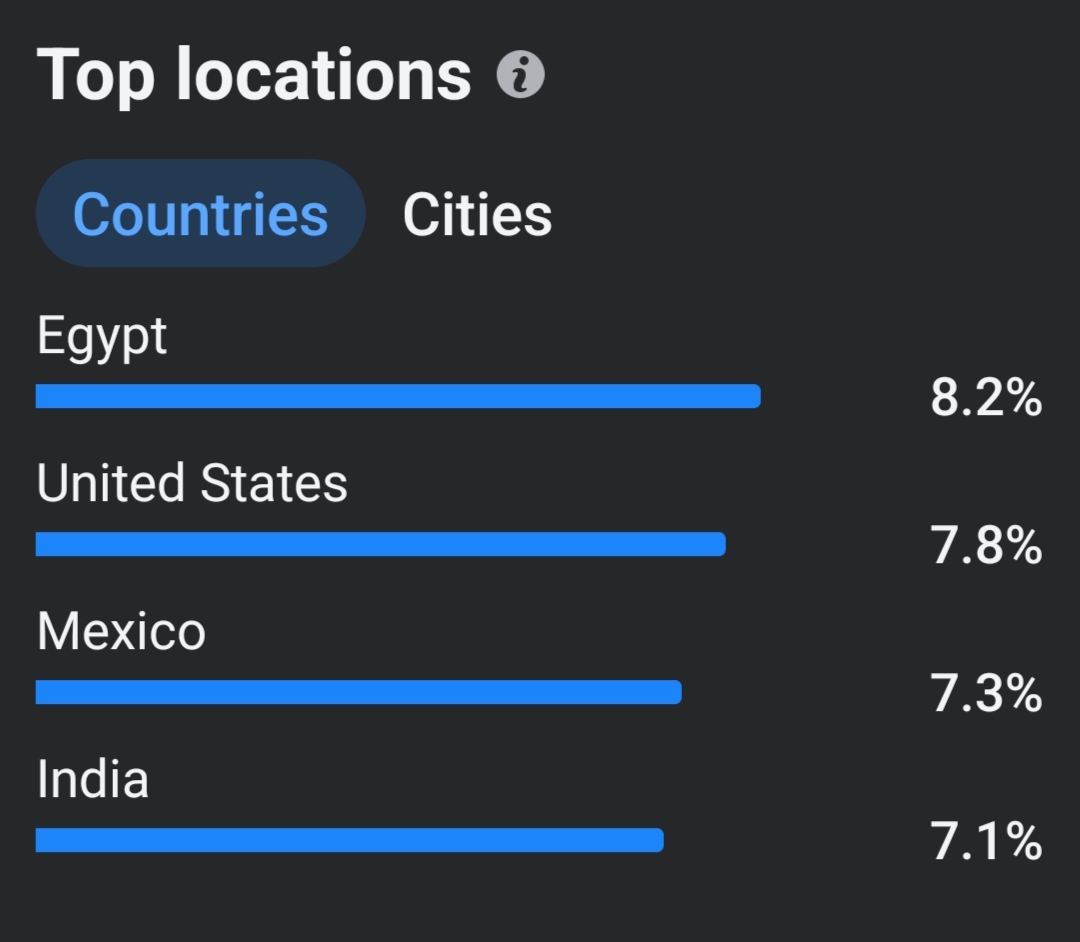The height and width of the screenshot is (942, 1080).
Task: Click the right end of Mexico's bar
Action: pos(675,692)
